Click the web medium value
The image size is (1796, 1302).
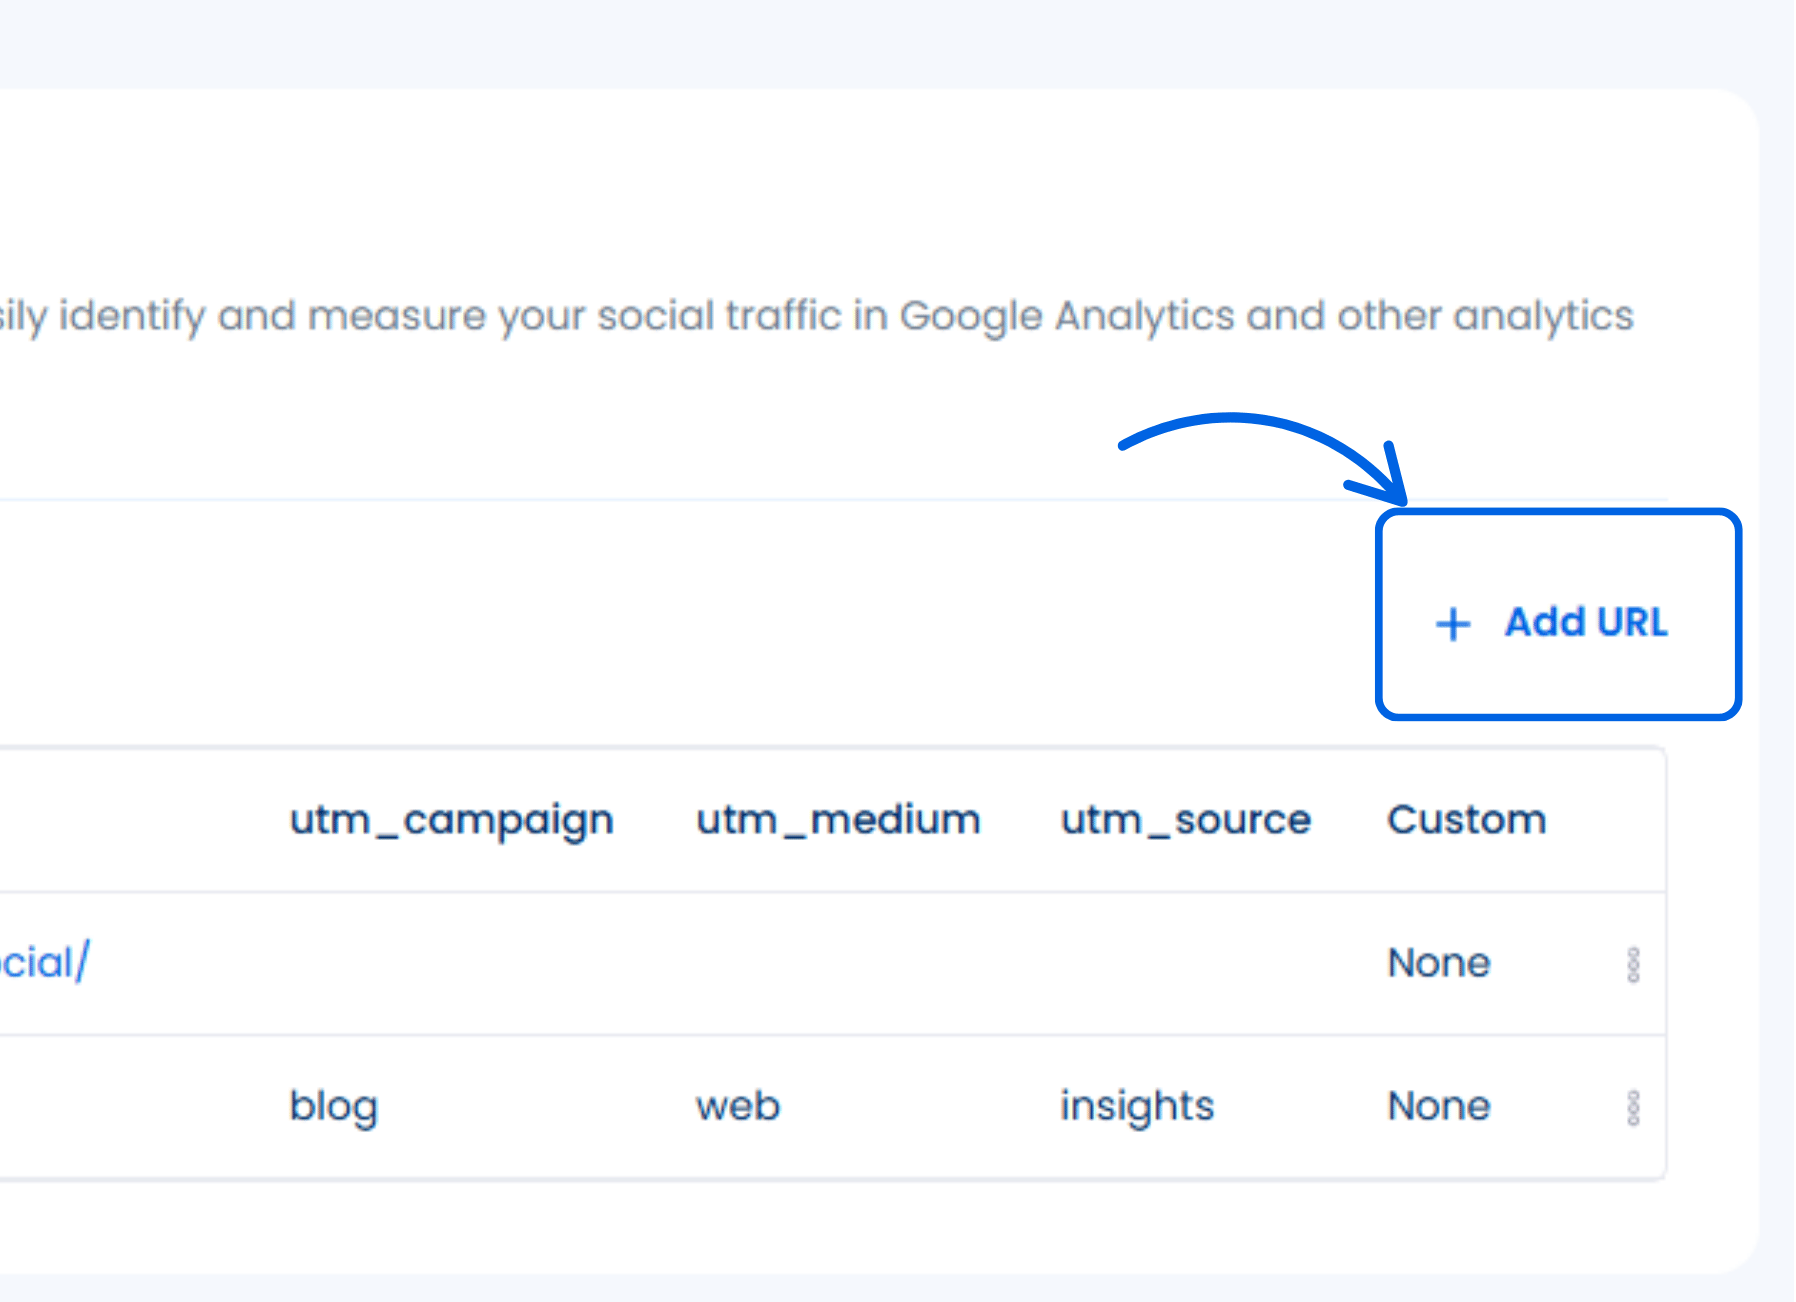738,1107
